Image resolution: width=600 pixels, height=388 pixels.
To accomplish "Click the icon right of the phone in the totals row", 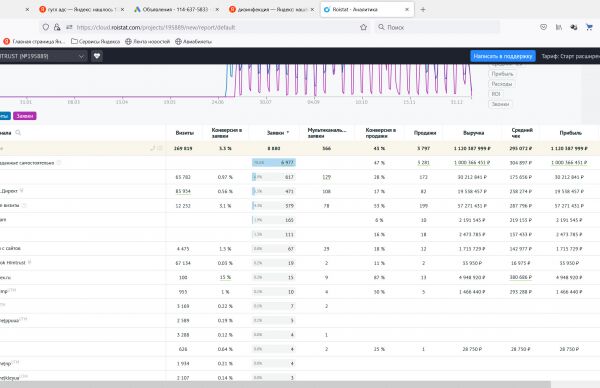I will [x=160, y=148].
